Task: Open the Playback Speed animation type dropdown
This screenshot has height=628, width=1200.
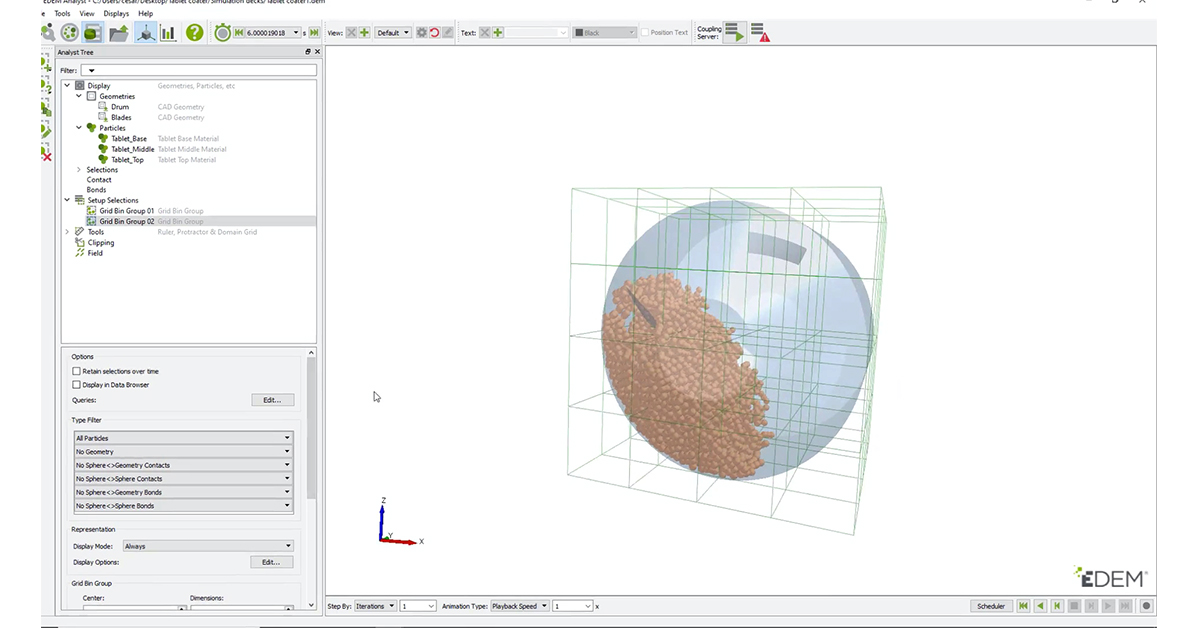Action: tap(519, 606)
